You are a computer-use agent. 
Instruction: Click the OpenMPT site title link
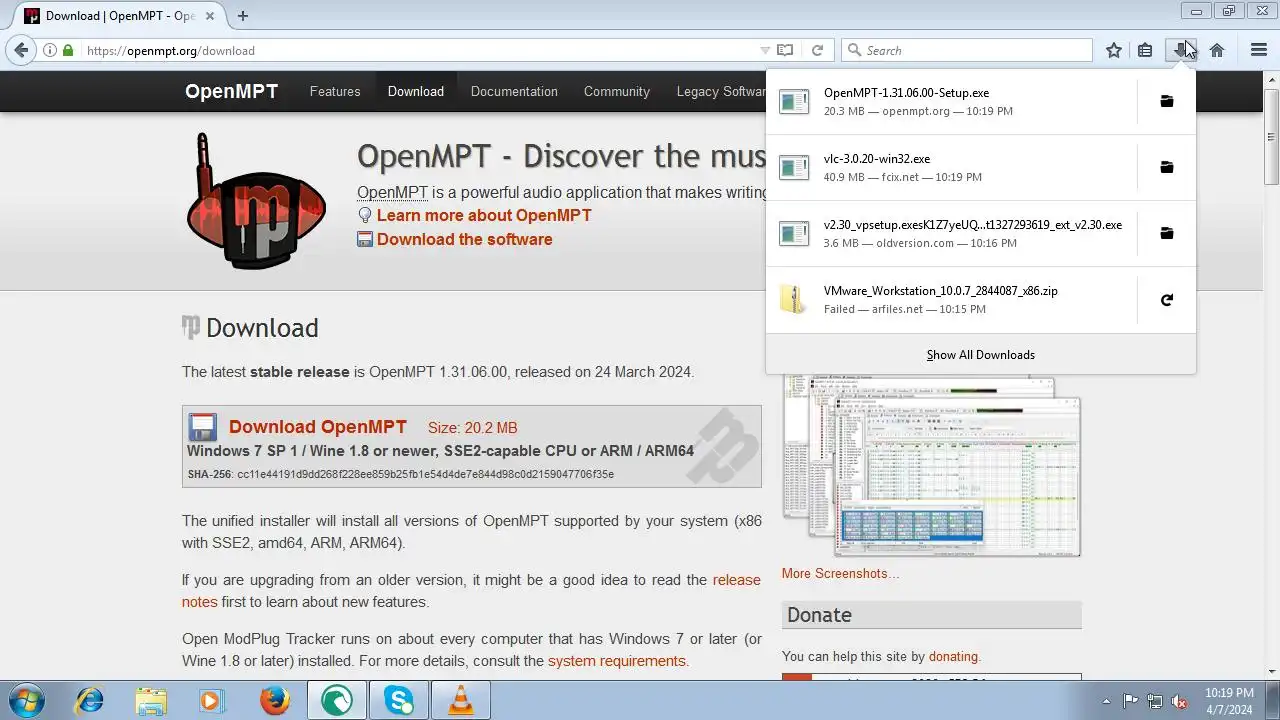pos(232,91)
